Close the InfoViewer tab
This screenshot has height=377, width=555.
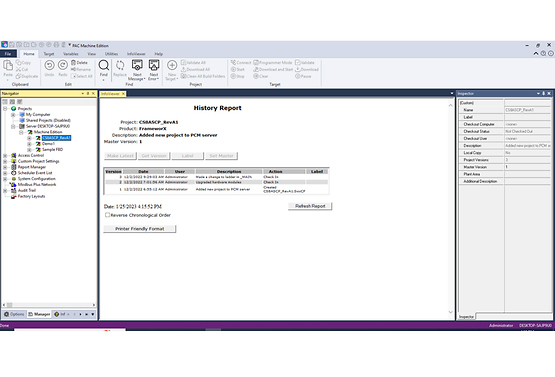[x=123, y=94]
